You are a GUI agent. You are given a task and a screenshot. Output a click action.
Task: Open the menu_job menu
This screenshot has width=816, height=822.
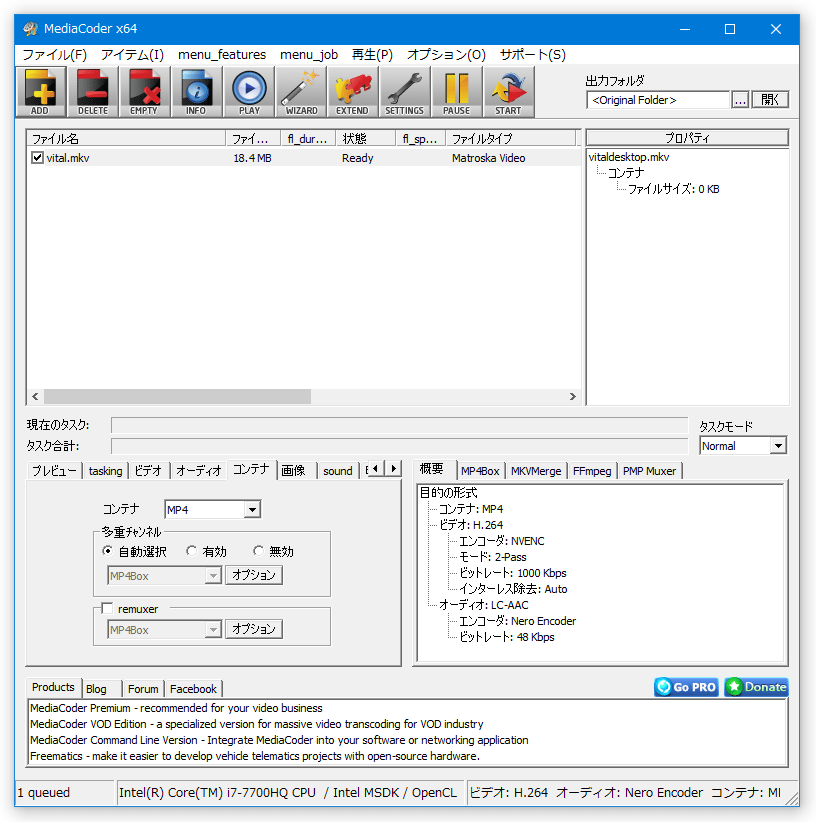tap(309, 55)
